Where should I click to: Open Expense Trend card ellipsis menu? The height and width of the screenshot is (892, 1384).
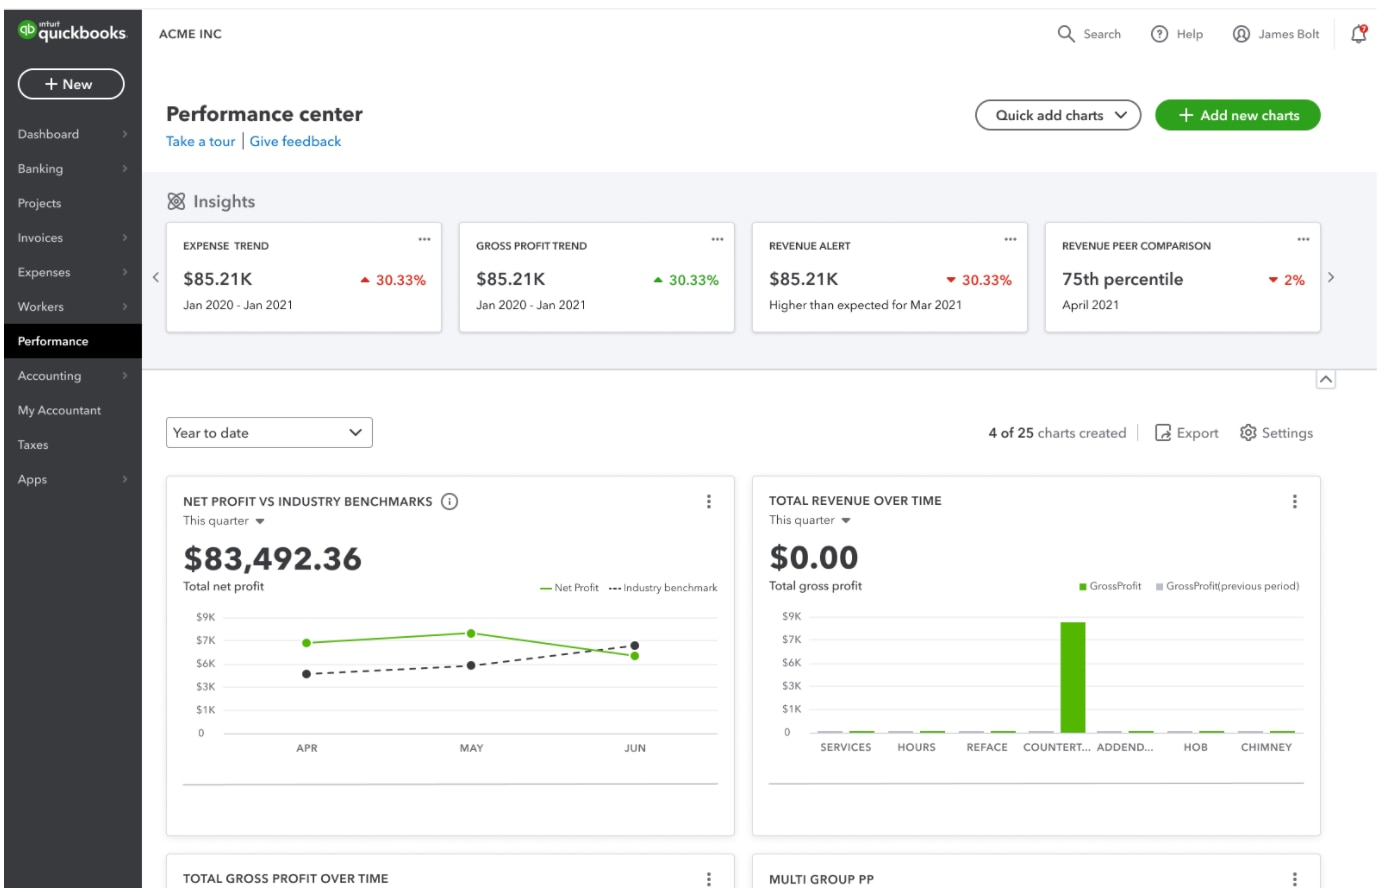tap(424, 240)
